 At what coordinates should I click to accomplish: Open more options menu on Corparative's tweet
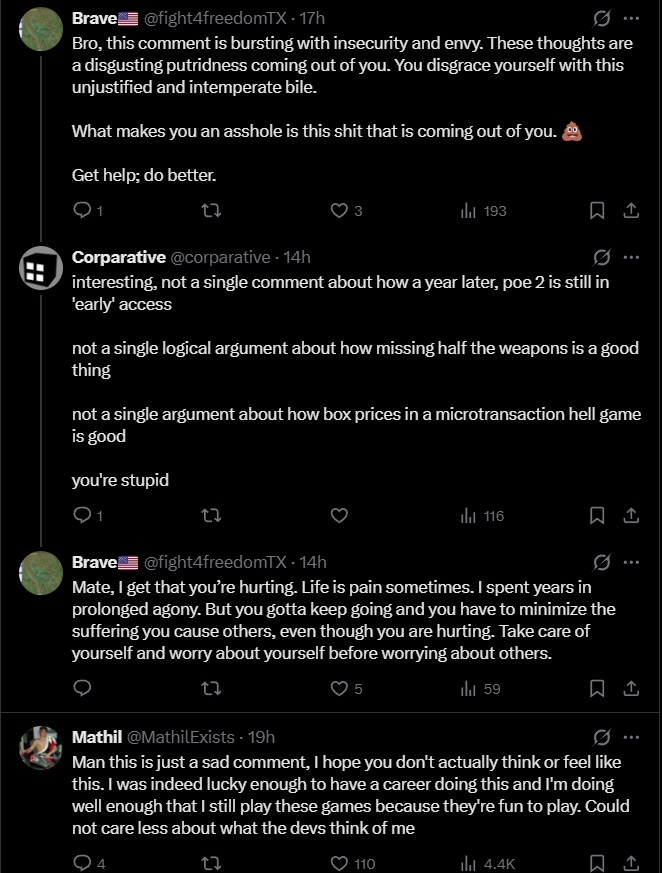pos(631,257)
